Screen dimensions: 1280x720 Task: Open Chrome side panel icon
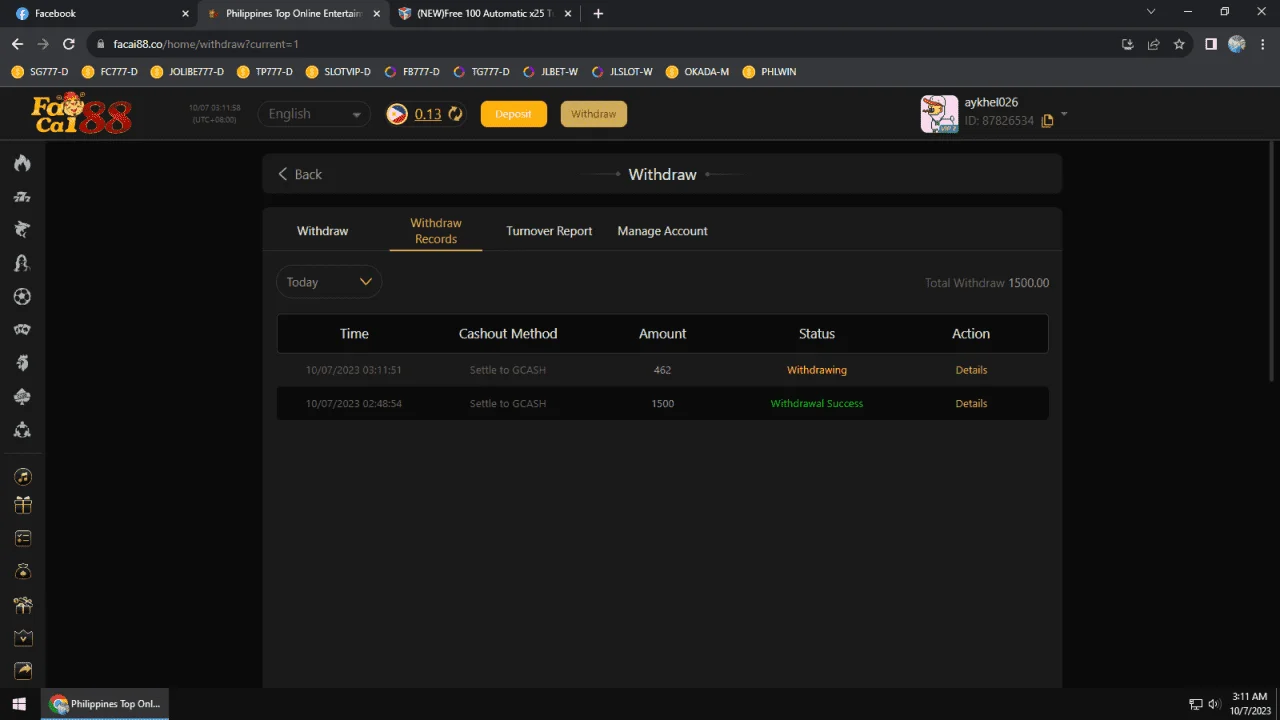pos(1210,44)
